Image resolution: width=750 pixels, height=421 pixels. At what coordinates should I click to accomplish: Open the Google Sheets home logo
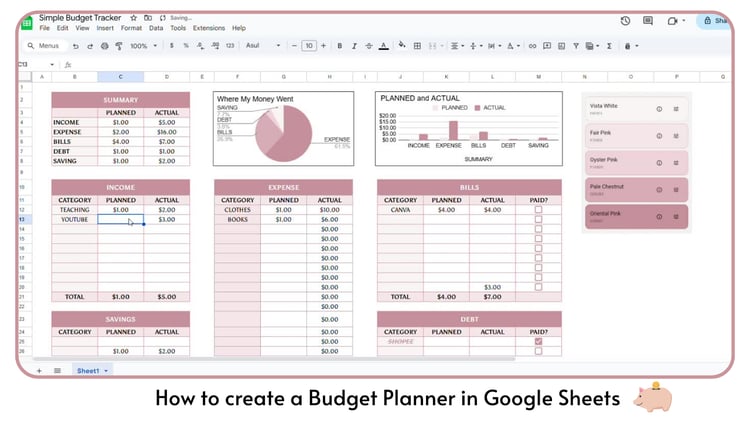point(26,22)
